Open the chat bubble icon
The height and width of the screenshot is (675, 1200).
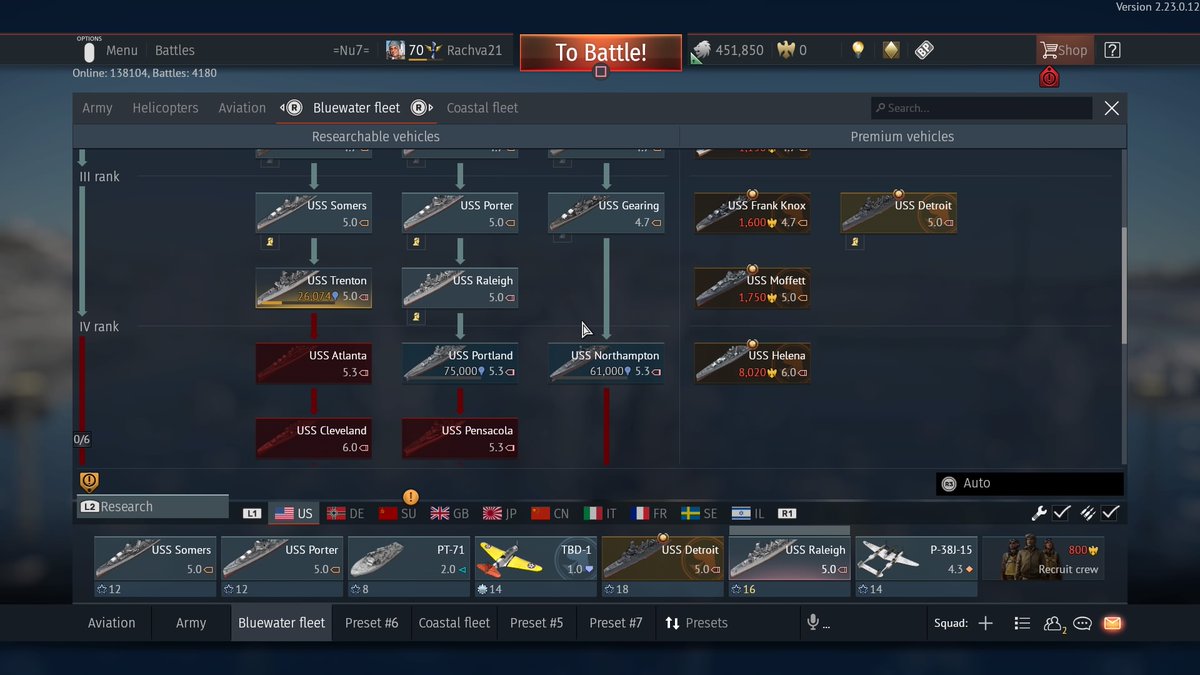pos(1082,623)
